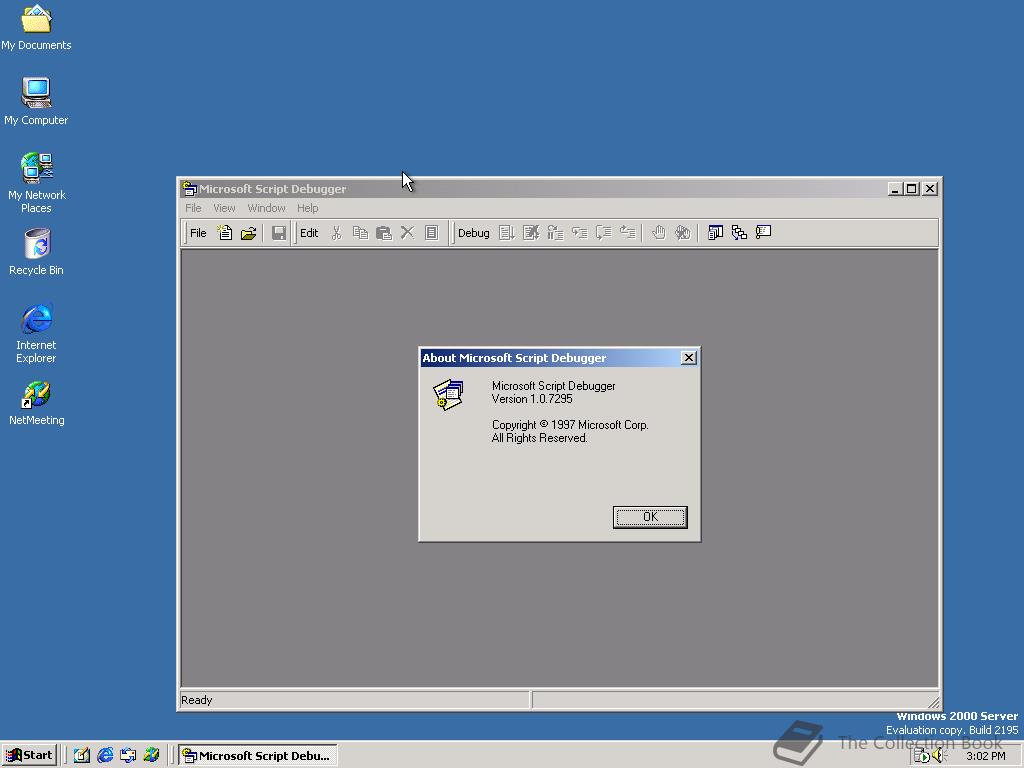The height and width of the screenshot is (768, 1024).
Task: Open the Running Documents window icon
Action: [715, 232]
